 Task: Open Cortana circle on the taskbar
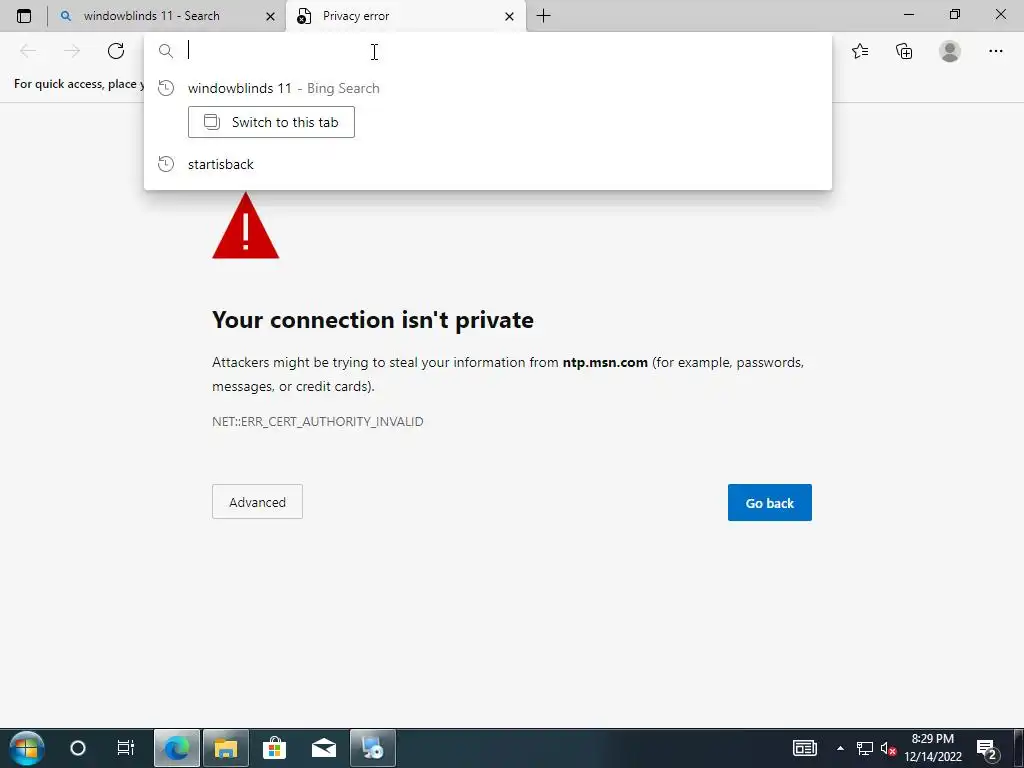tap(78, 748)
